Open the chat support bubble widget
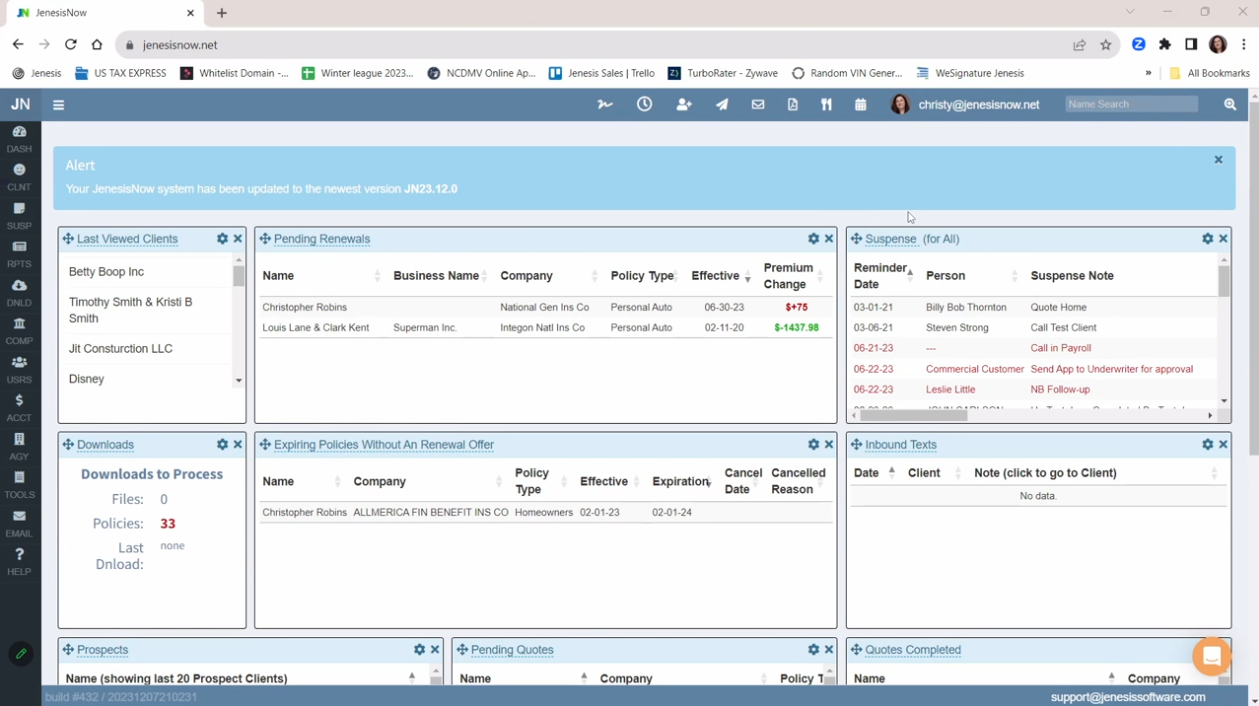 coord(1211,656)
